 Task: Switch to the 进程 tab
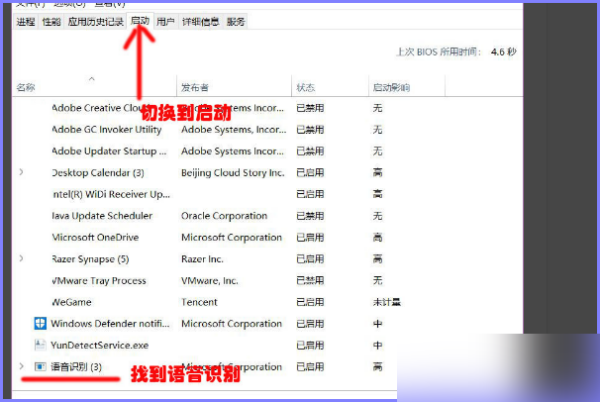pyautogui.click(x=26, y=22)
